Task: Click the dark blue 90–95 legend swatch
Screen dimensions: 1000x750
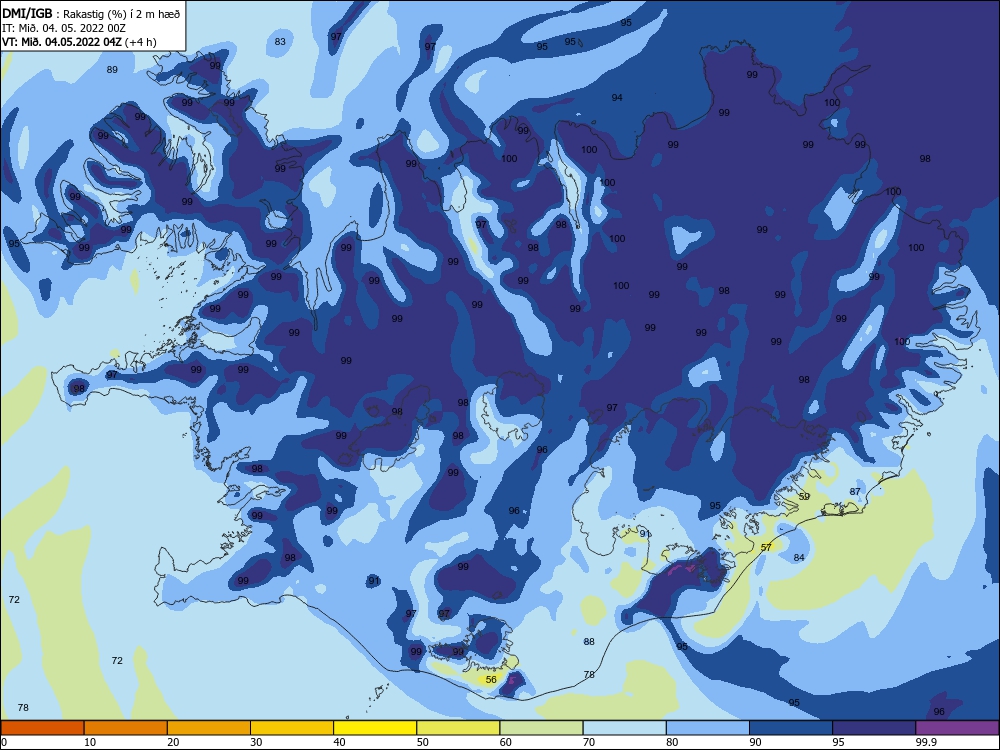Action: pos(791,728)
